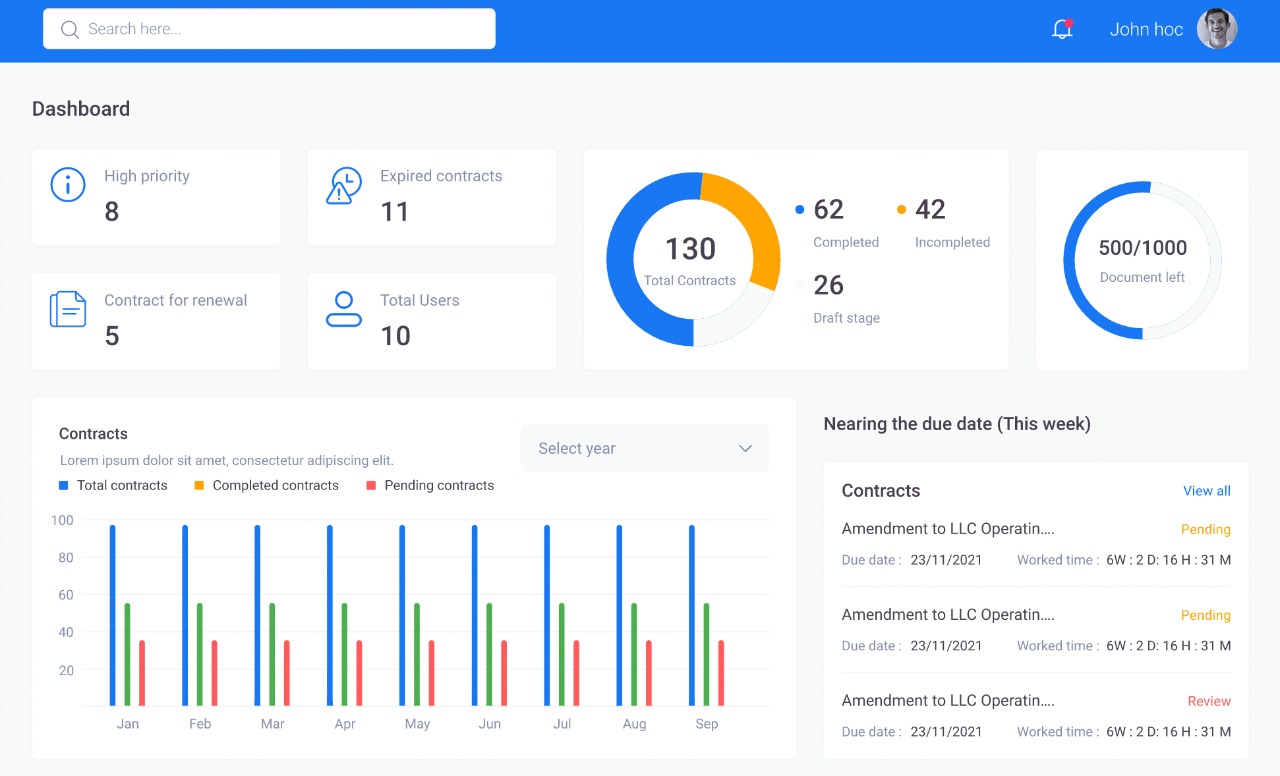Screen dimensions: 1280x776
Task: Click the notification bell icon
Action: 1061,29
